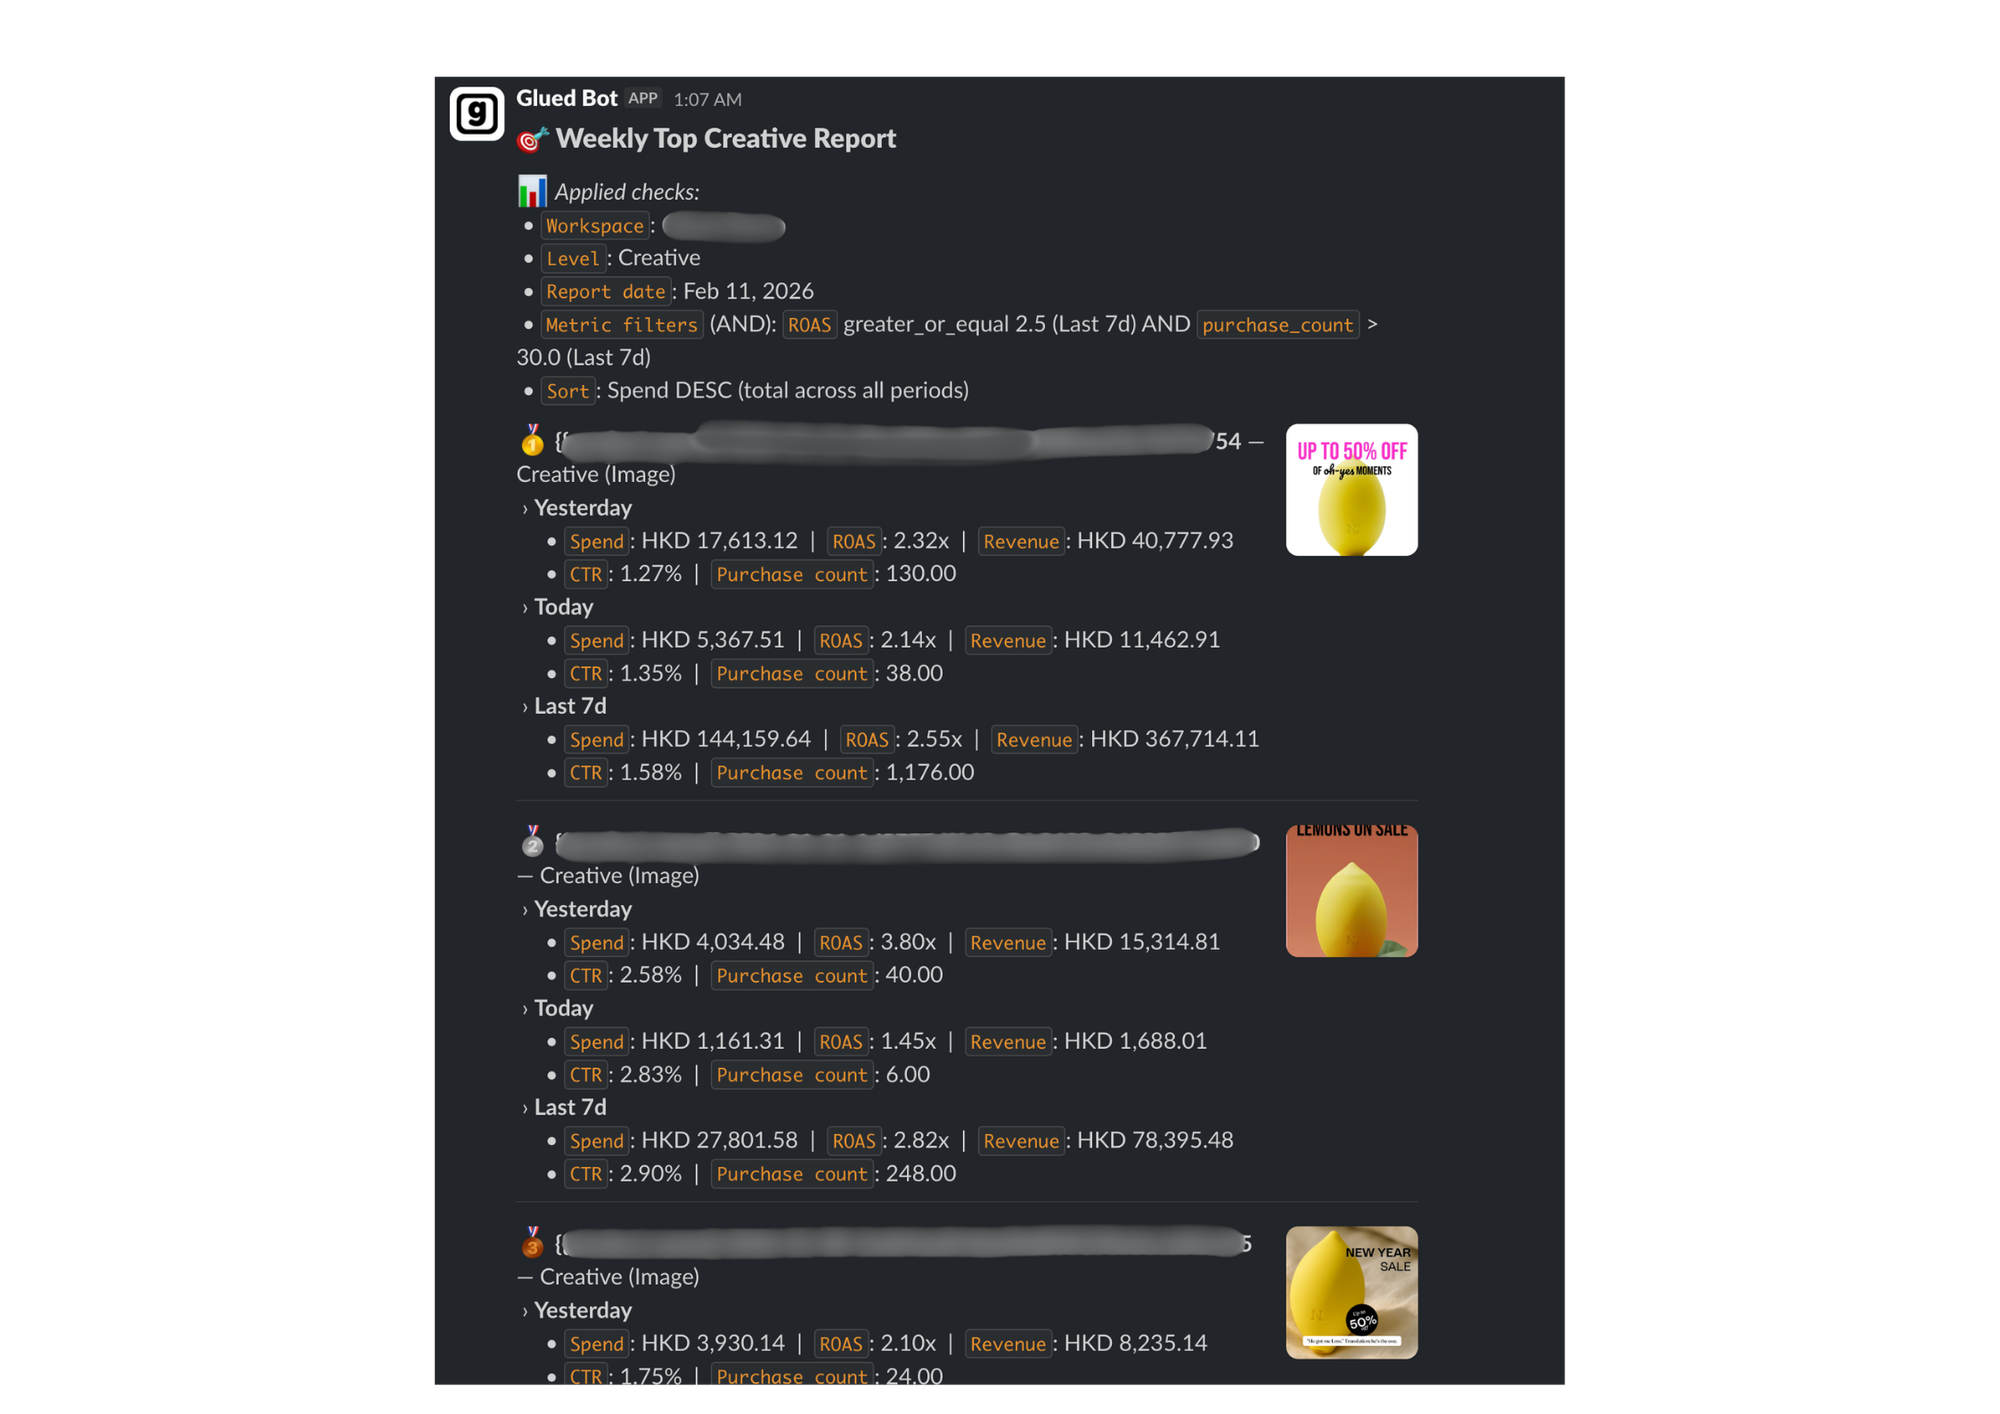The height and width of the screenshot is (1414, 2000).
Task: Click the bar chart emoji icon
Action: point(532,191)
